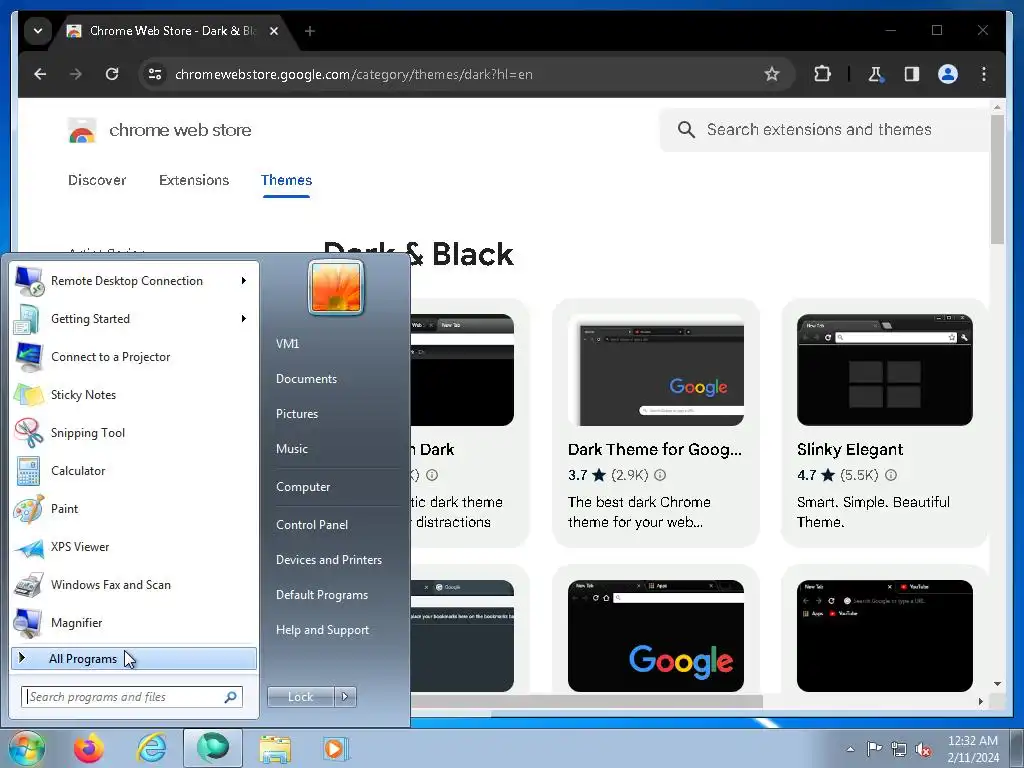Screen dimensions: 1024x768
Task: Go back with Chrome's back arrow
Action: click(x=40, y=74)
